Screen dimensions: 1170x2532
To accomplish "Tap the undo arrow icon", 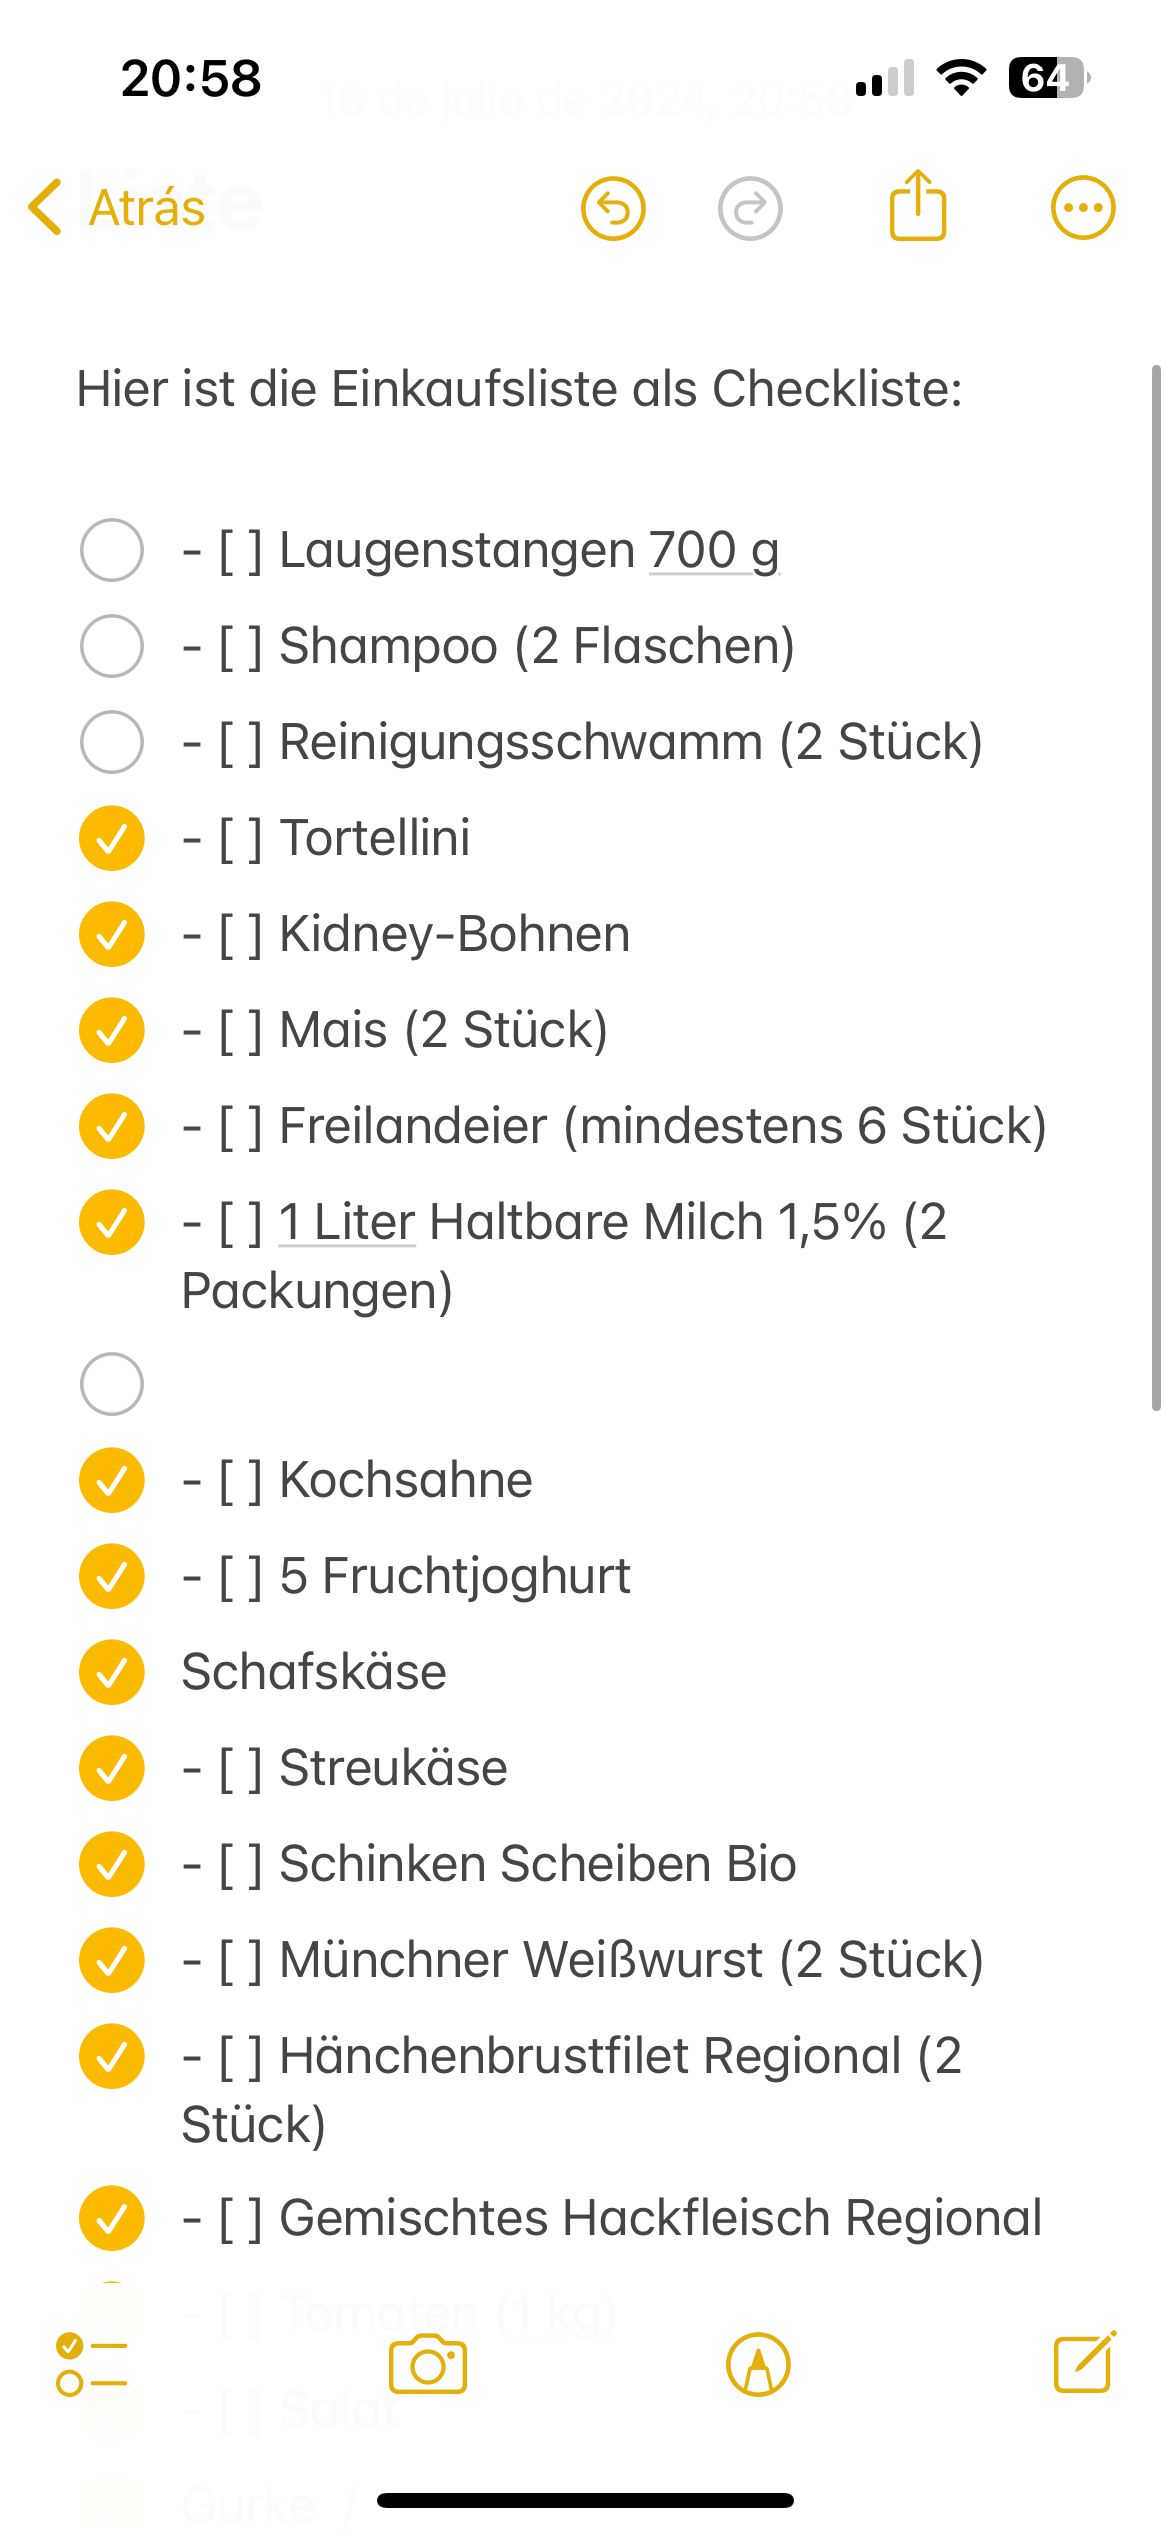I will (x=613, y=208).
